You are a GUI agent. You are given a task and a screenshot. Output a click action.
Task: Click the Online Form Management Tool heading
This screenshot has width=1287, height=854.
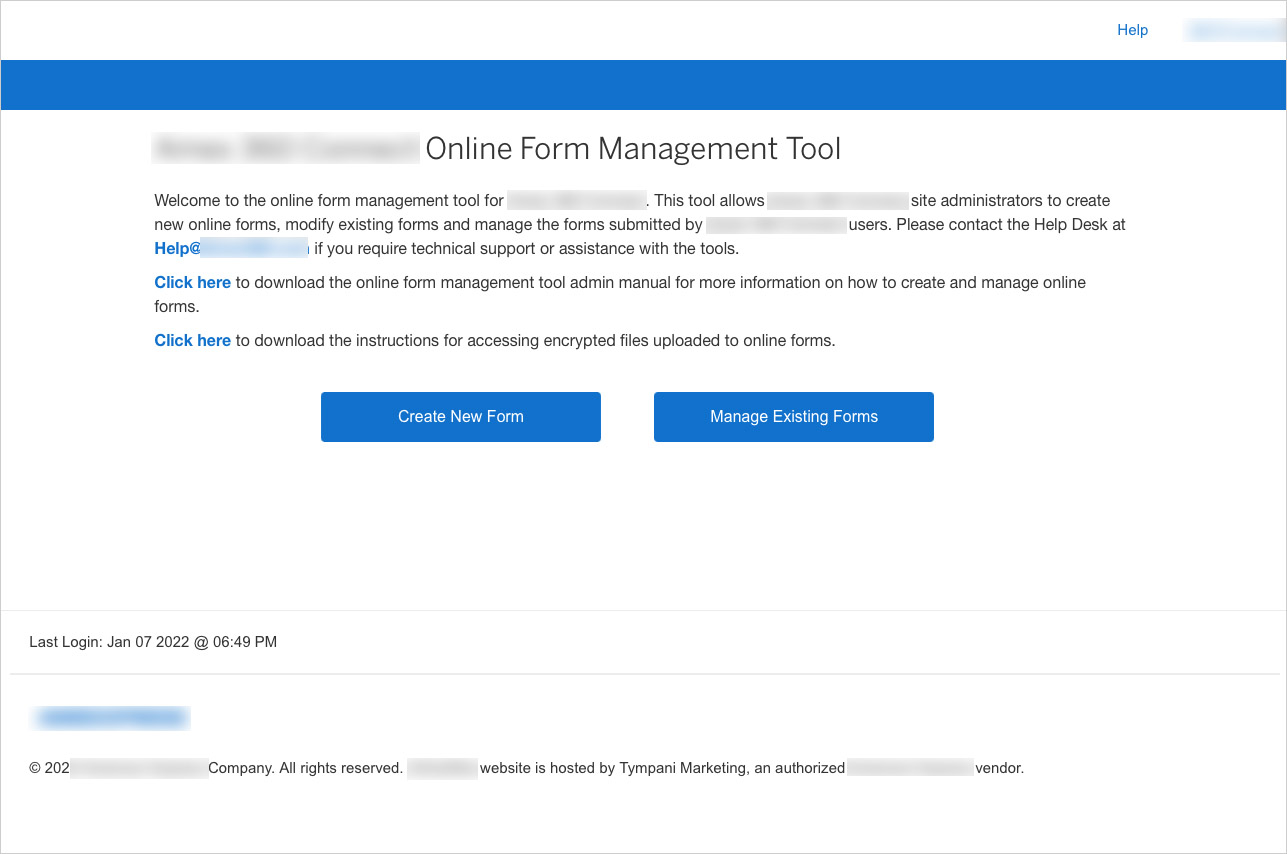click(633, 149)
